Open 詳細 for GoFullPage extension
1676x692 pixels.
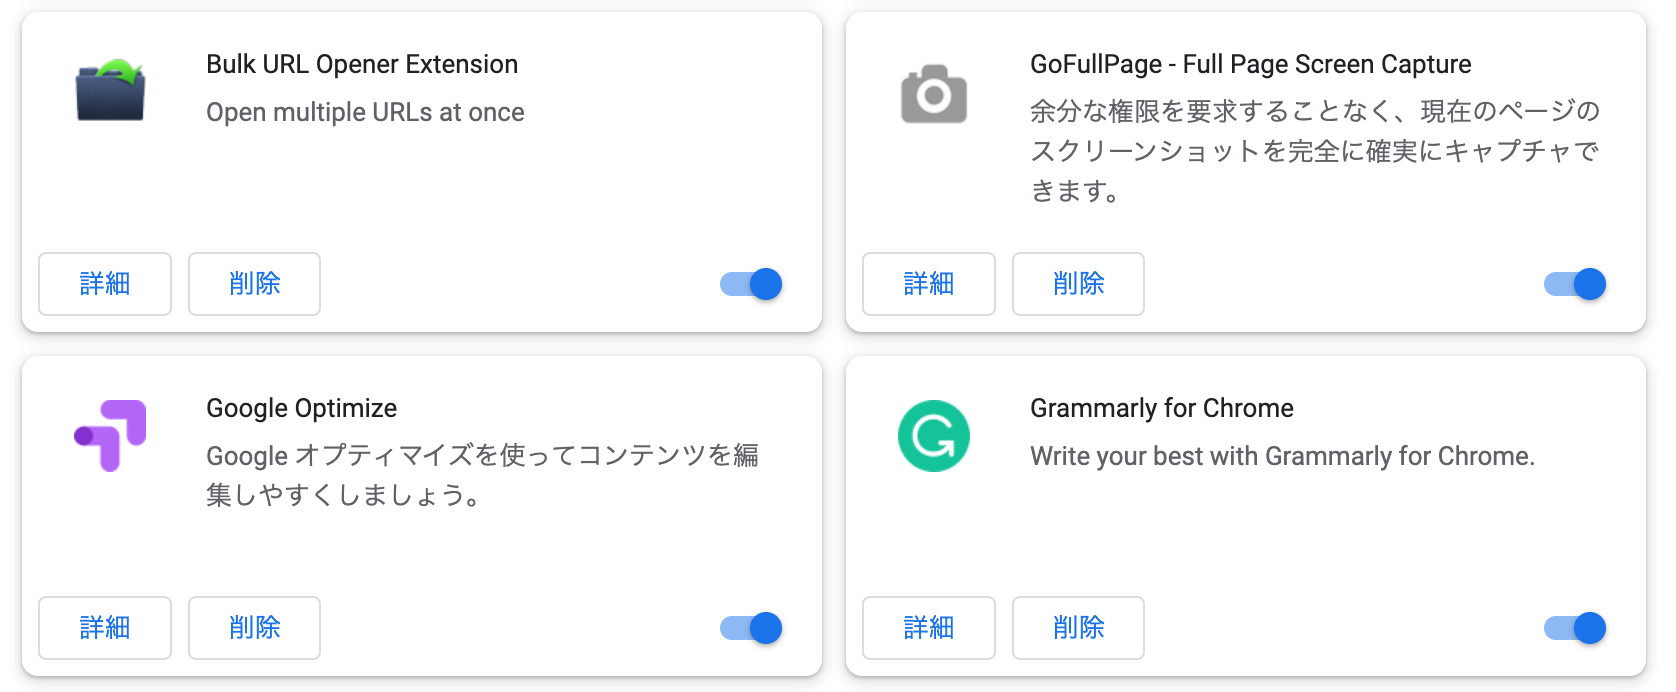coord(929,284)
